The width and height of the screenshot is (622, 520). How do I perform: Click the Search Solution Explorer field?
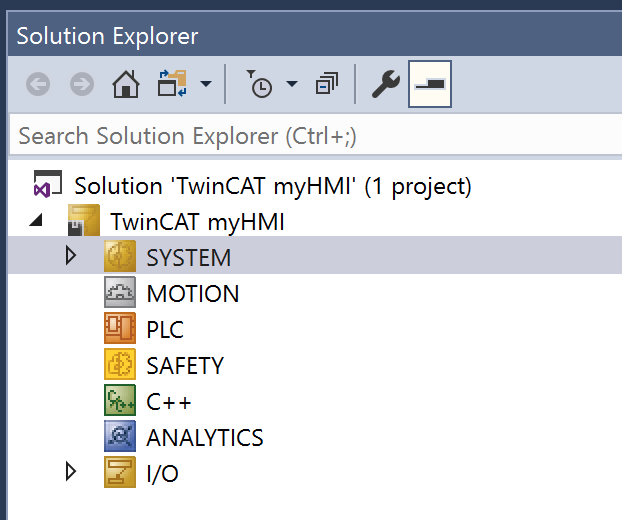click(x=316, y=136)
